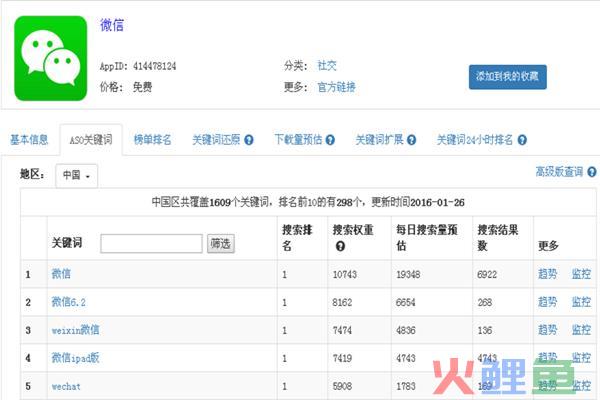Image resolution: width=600 pixels, height=400 pixels.
Task: Open keyword link 微信6.2
Action: point(68,302)
